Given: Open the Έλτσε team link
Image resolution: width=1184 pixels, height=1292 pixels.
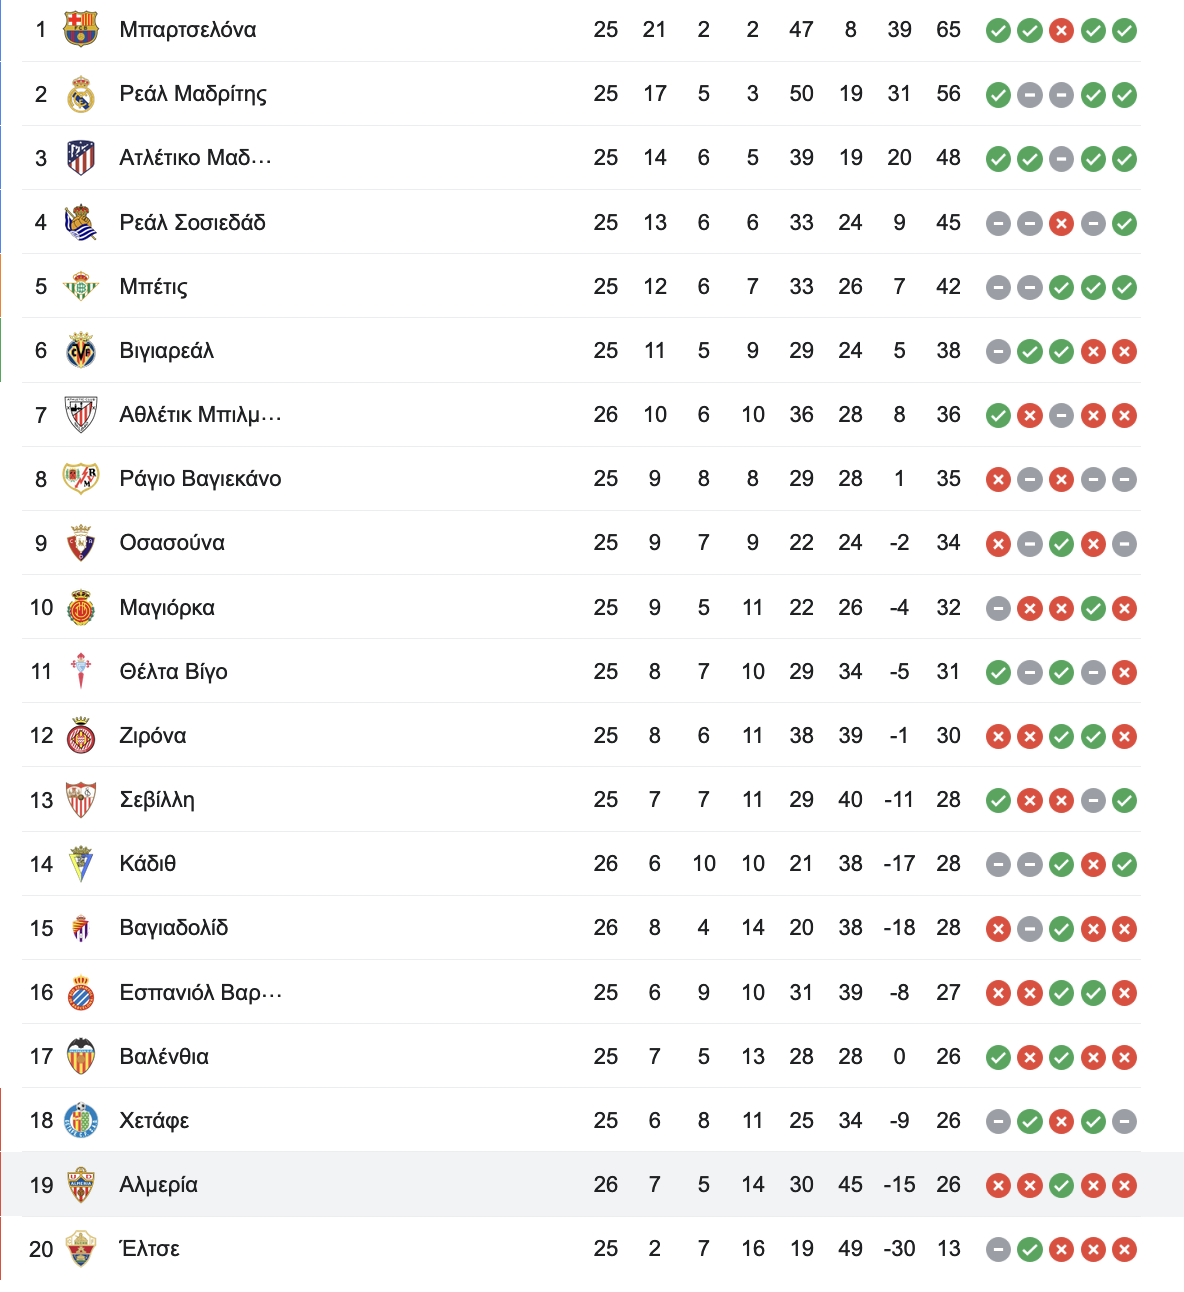Looking at the screenshot, I should (x=150, y=1248).
